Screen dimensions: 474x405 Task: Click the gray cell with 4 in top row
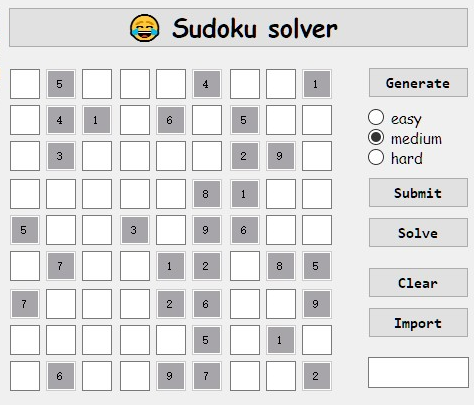[207, 84]
